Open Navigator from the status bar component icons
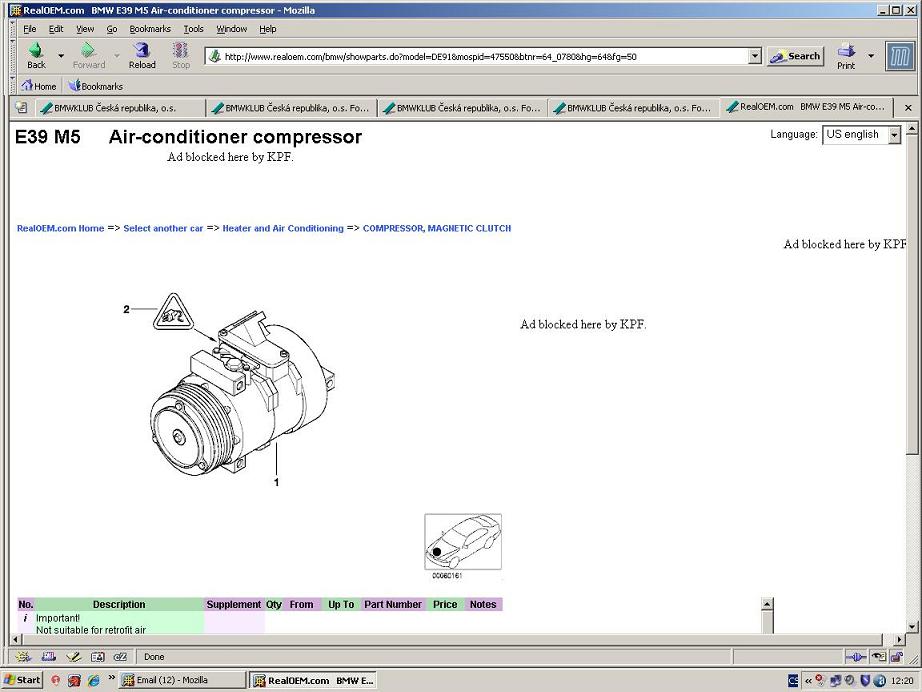922x692 pixels. click(23, 657)
